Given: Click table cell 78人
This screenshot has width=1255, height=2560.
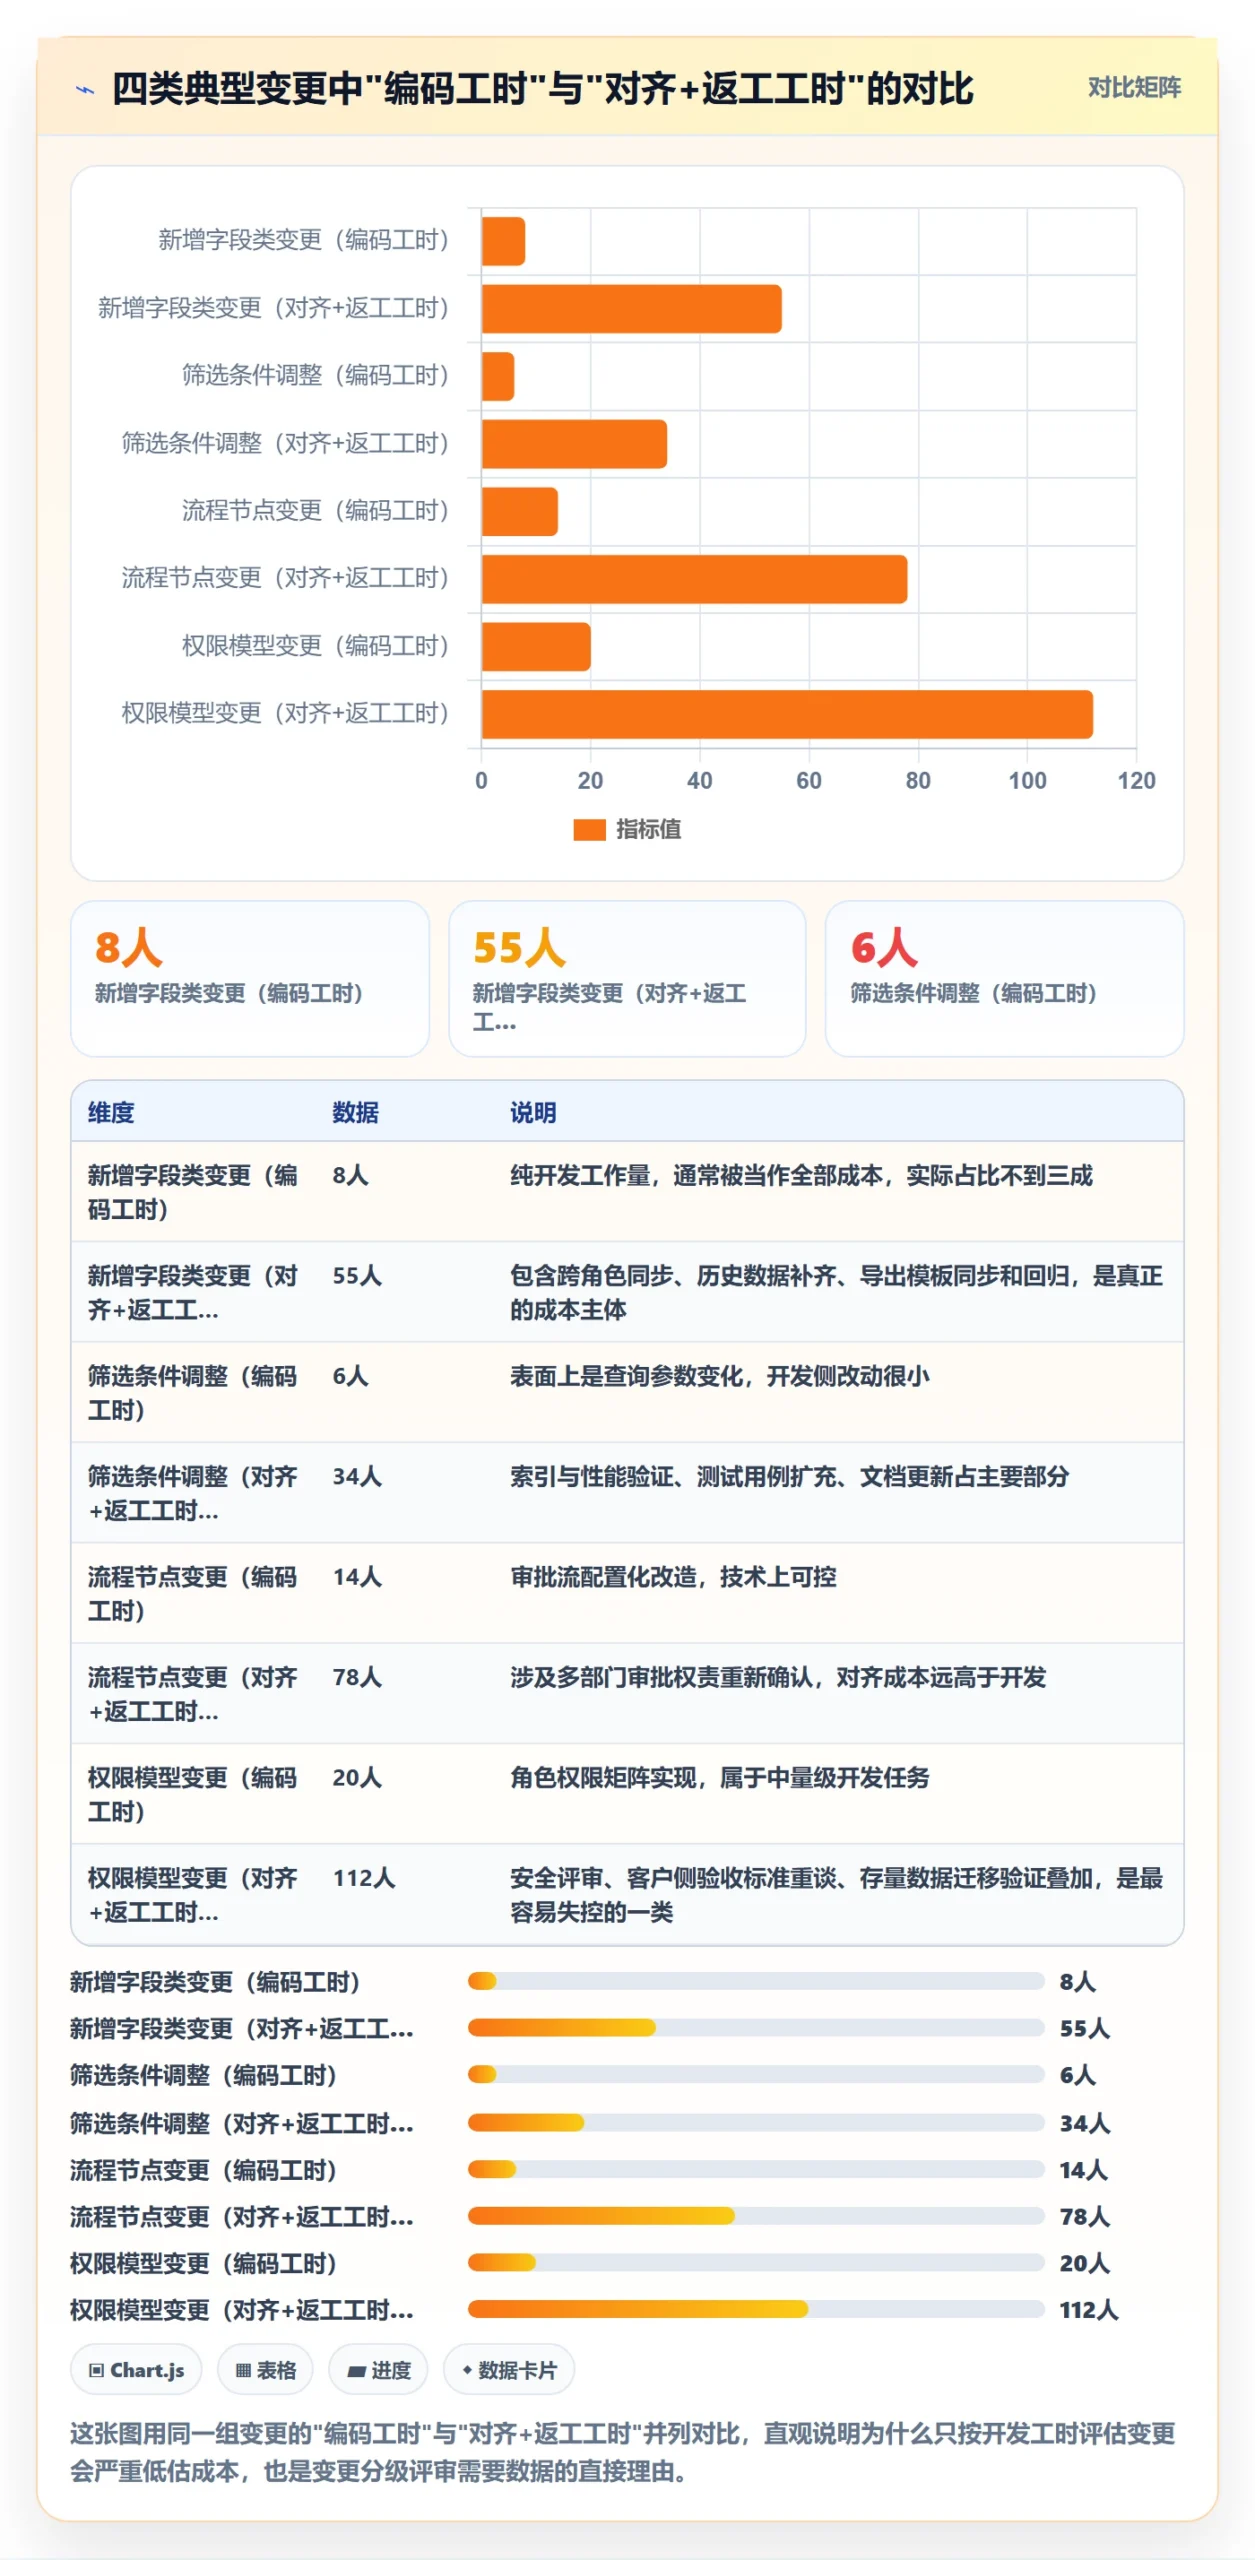Looking at the screenshot, I should [357, 1677].
